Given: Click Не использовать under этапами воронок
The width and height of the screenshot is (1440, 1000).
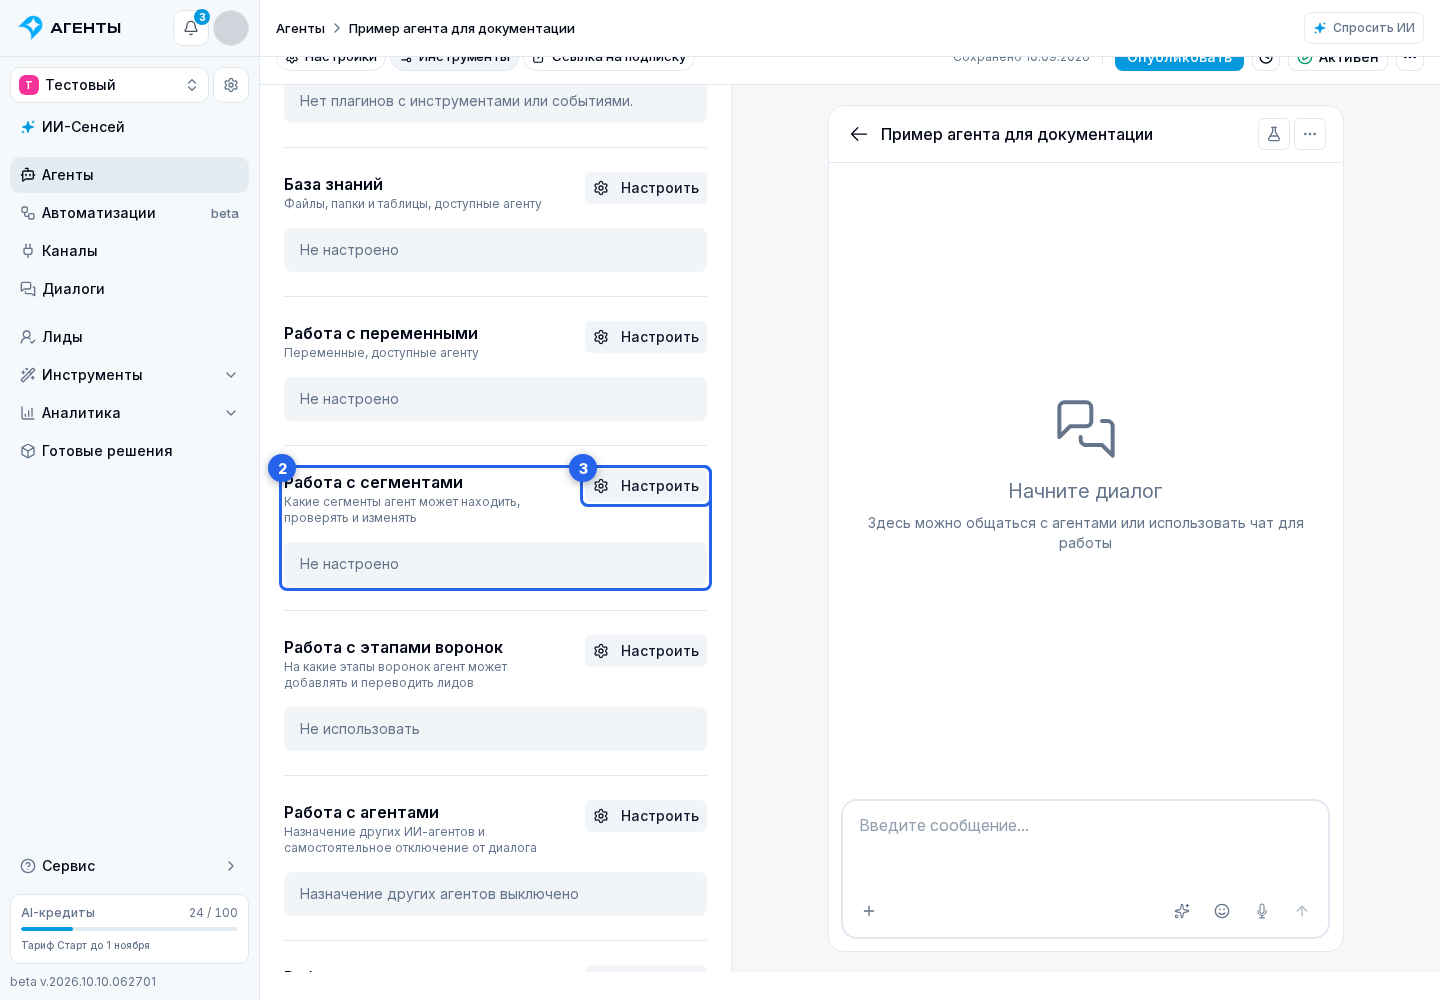Looking at the screenshot, I should (495, 729).
